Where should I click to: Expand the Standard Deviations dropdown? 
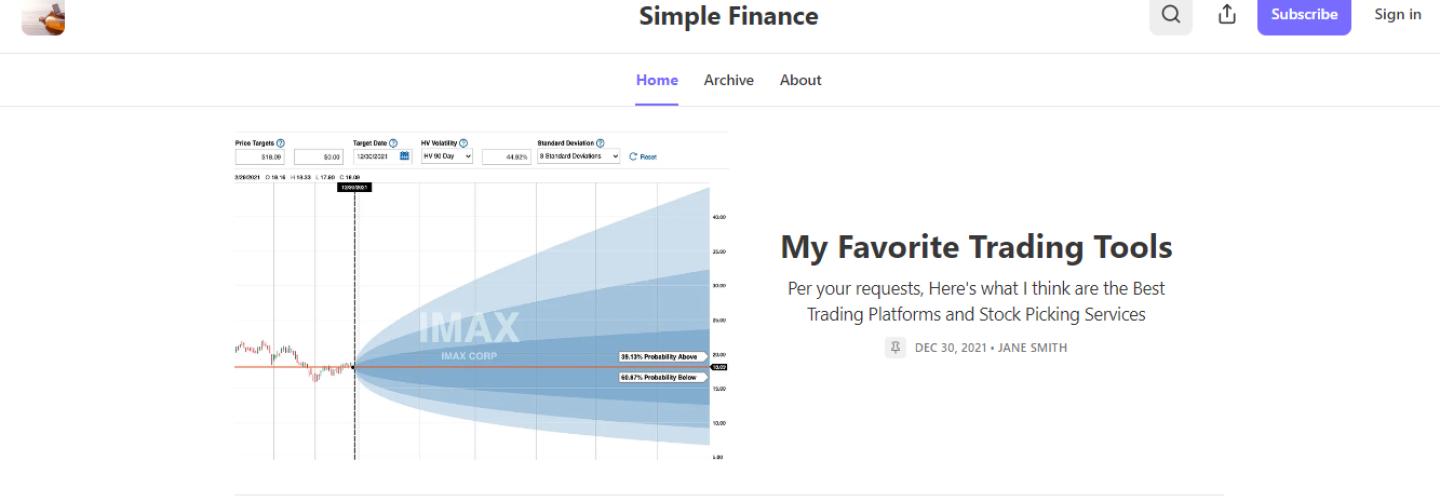click(x=579, y=156)
